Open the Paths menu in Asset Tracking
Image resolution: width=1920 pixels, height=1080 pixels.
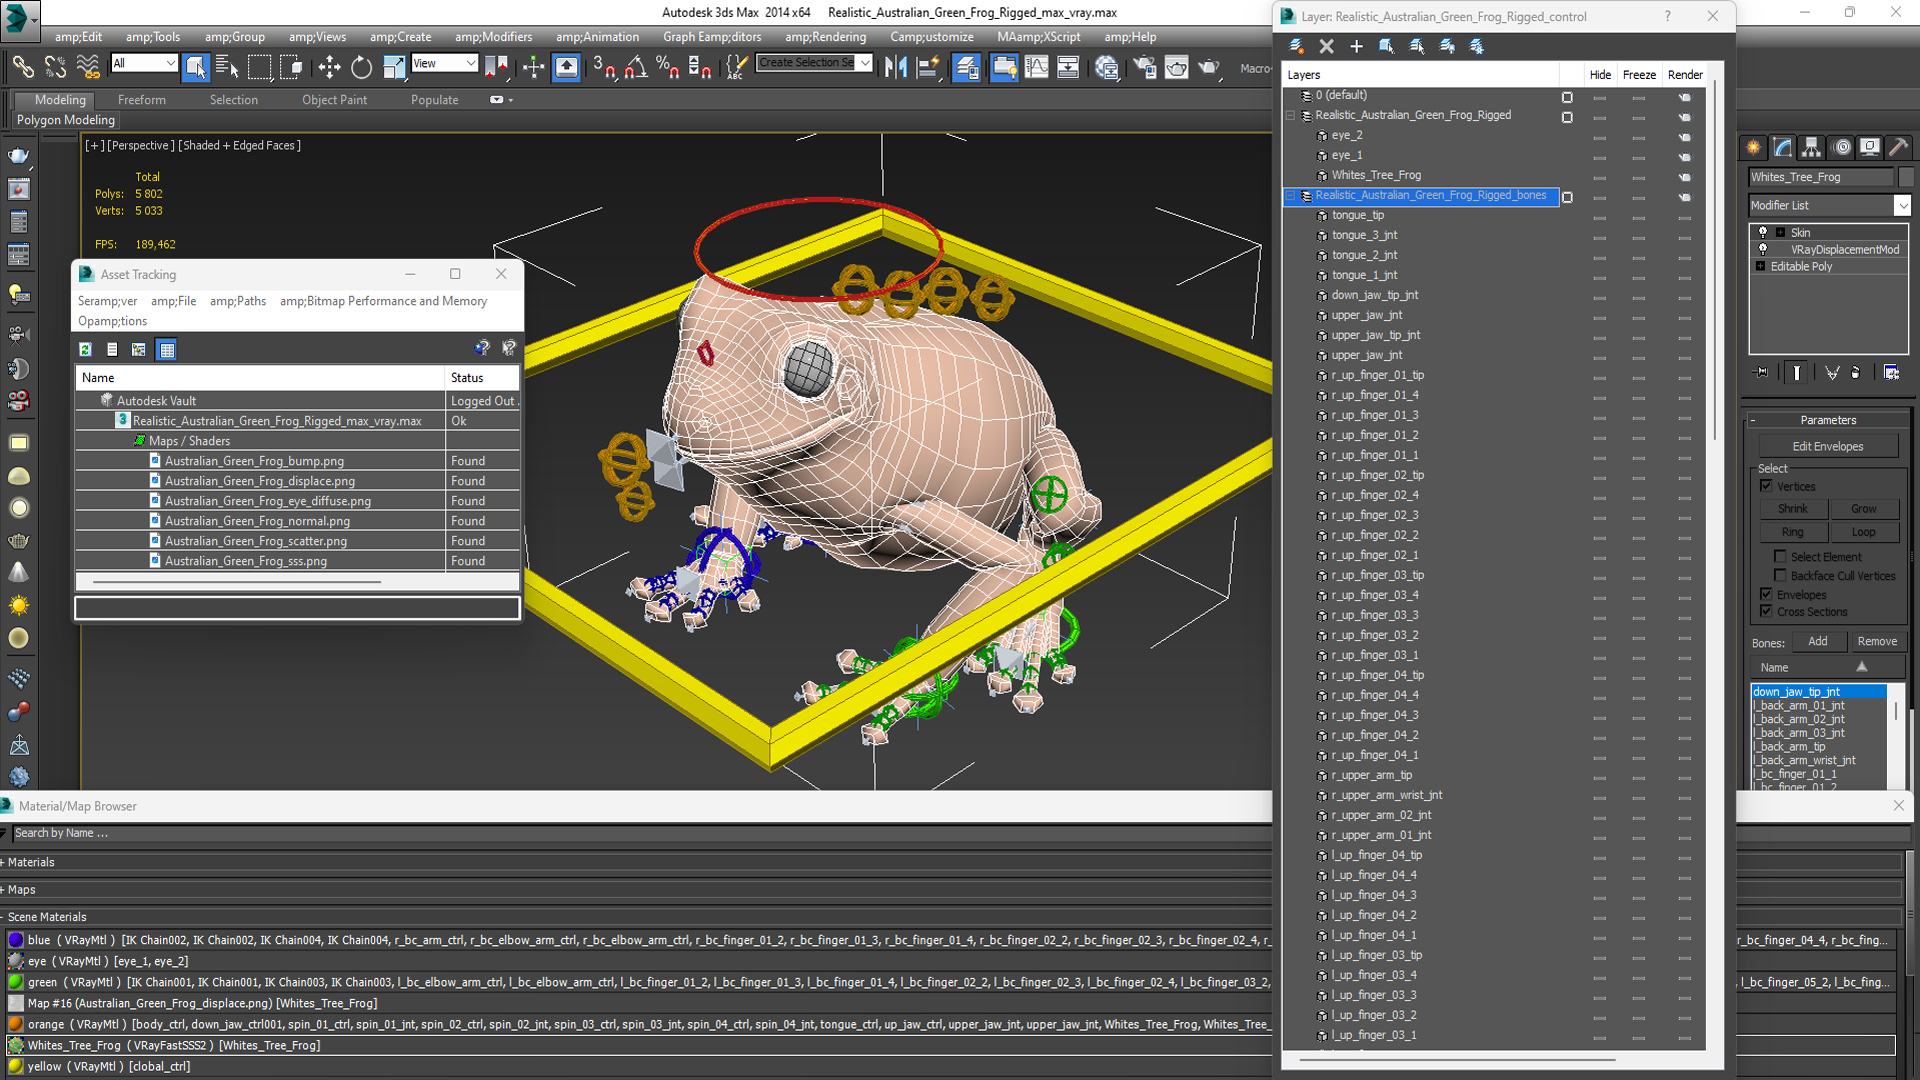[238, 301]
